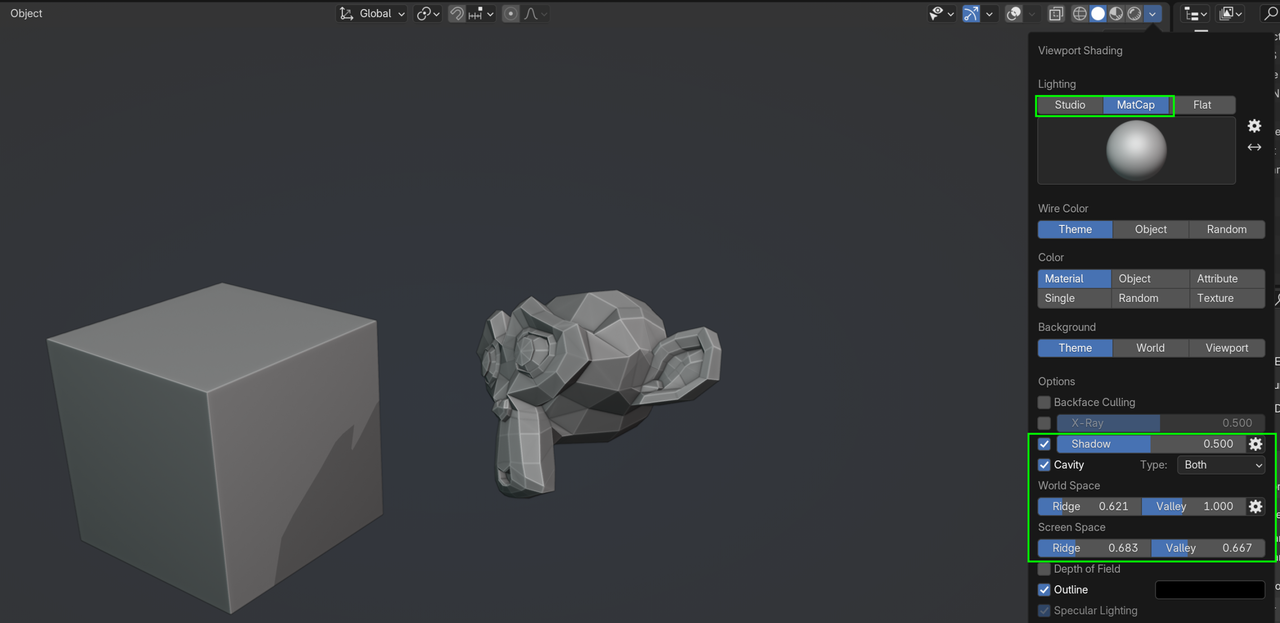Choose Random color mode
The height and width of the screenshot is (623, 1280).
pyautogui.click(x=1150, y=298)
